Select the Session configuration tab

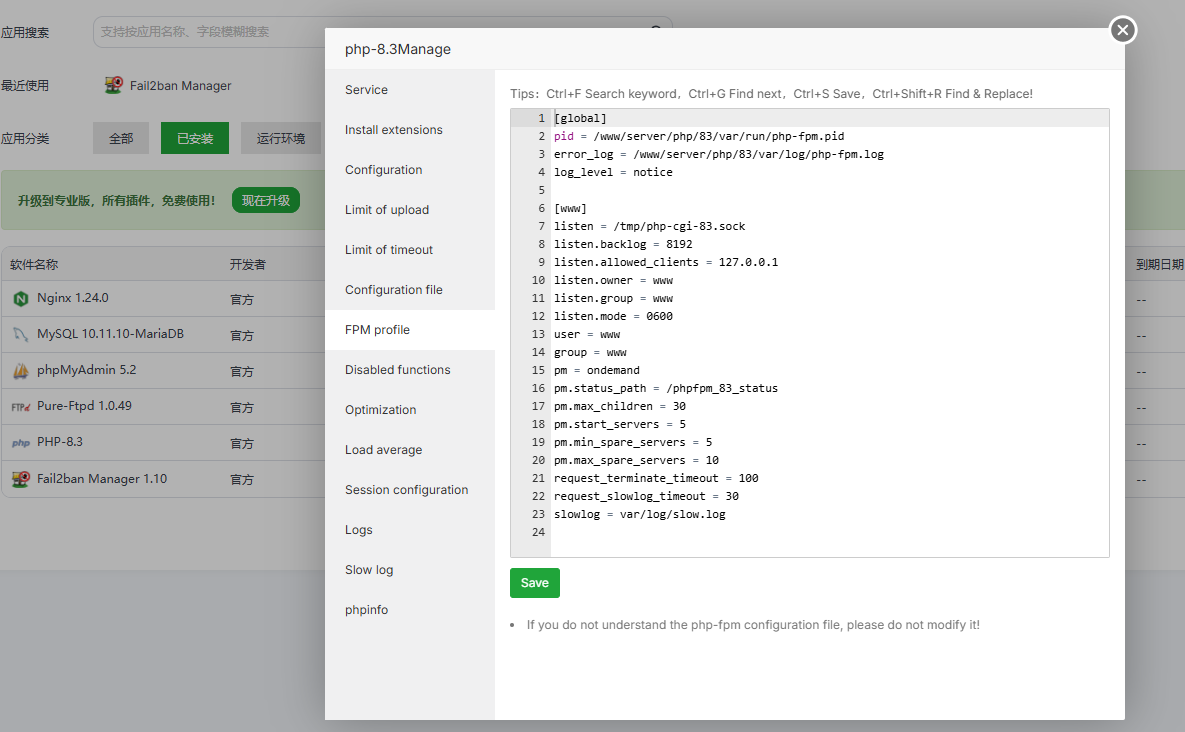(x=406, y=490)
